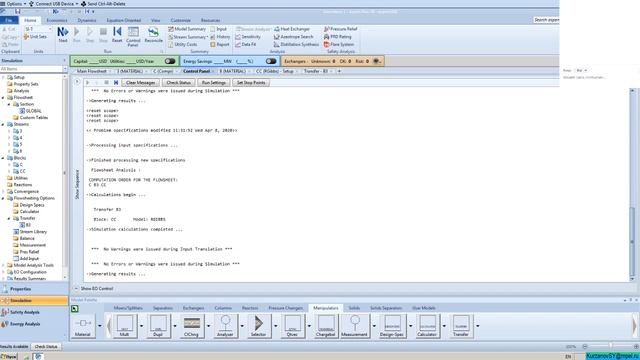This screenshot has height=360, width=640.
Task: Open Utility Costs in the ribbon
Action: click(x=182, y=44)
